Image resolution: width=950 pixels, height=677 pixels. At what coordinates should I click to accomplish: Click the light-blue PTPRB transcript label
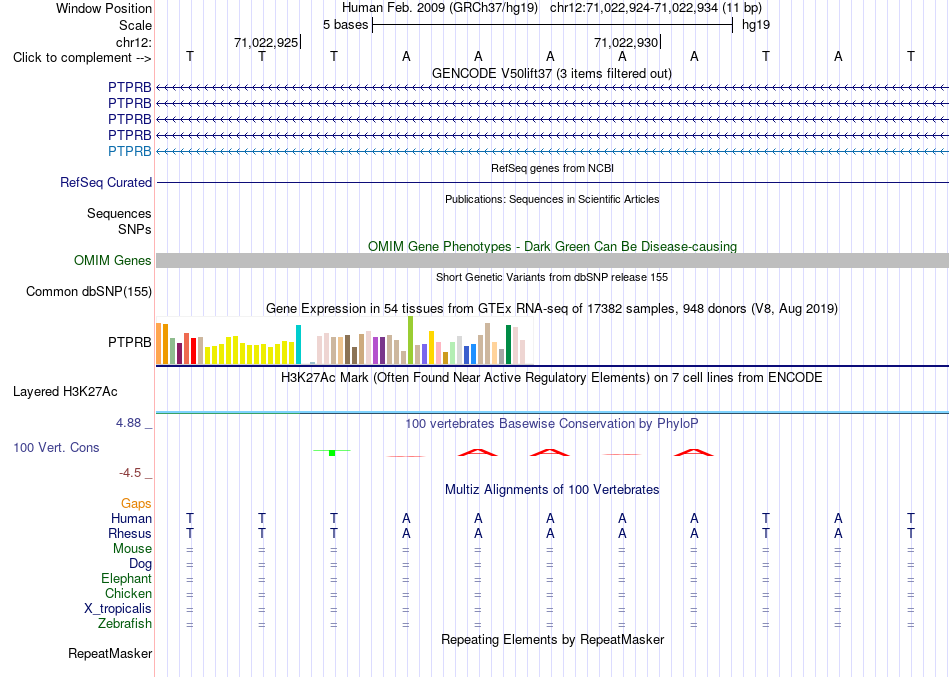130,152
